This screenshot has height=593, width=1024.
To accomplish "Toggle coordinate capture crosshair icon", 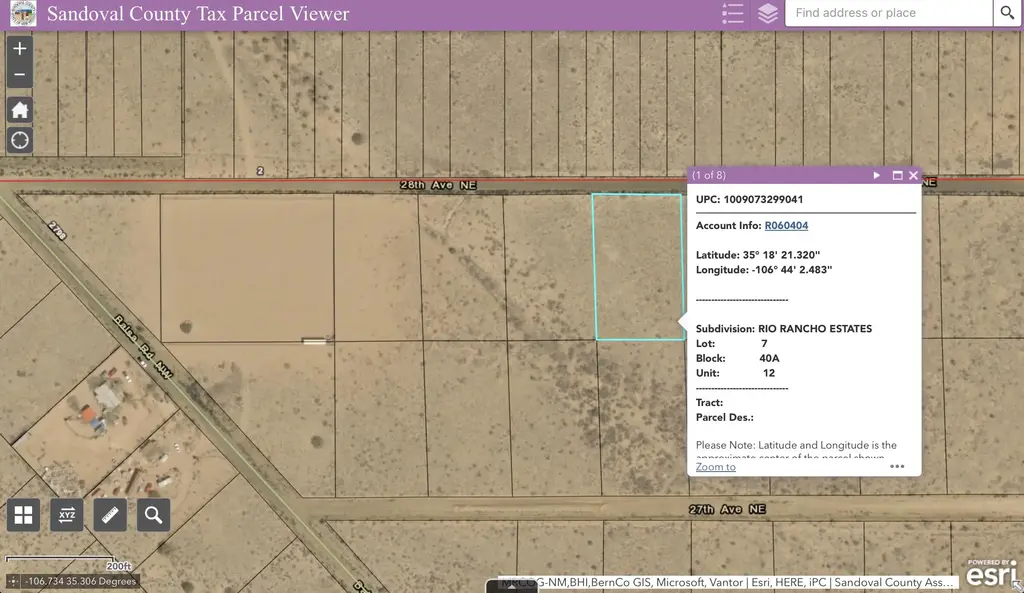I will coord(13,581).
